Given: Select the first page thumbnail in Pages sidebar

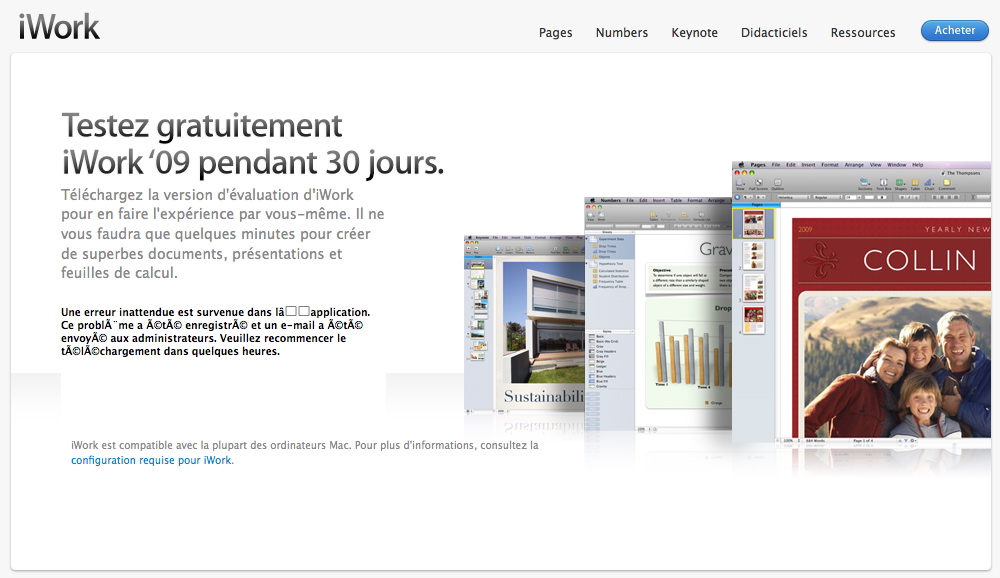Looking at the screenshot, I should tap(753, 223).
